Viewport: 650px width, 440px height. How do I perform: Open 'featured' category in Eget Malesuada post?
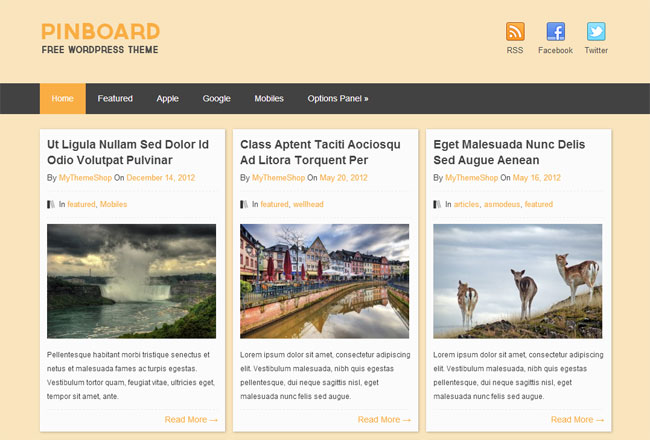tap(539, 204)
